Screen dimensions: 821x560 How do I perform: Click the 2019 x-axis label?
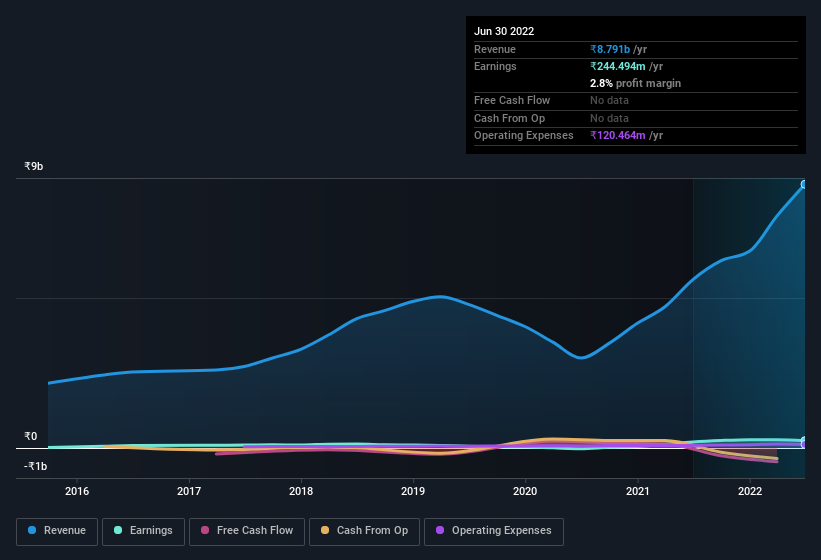413,491
